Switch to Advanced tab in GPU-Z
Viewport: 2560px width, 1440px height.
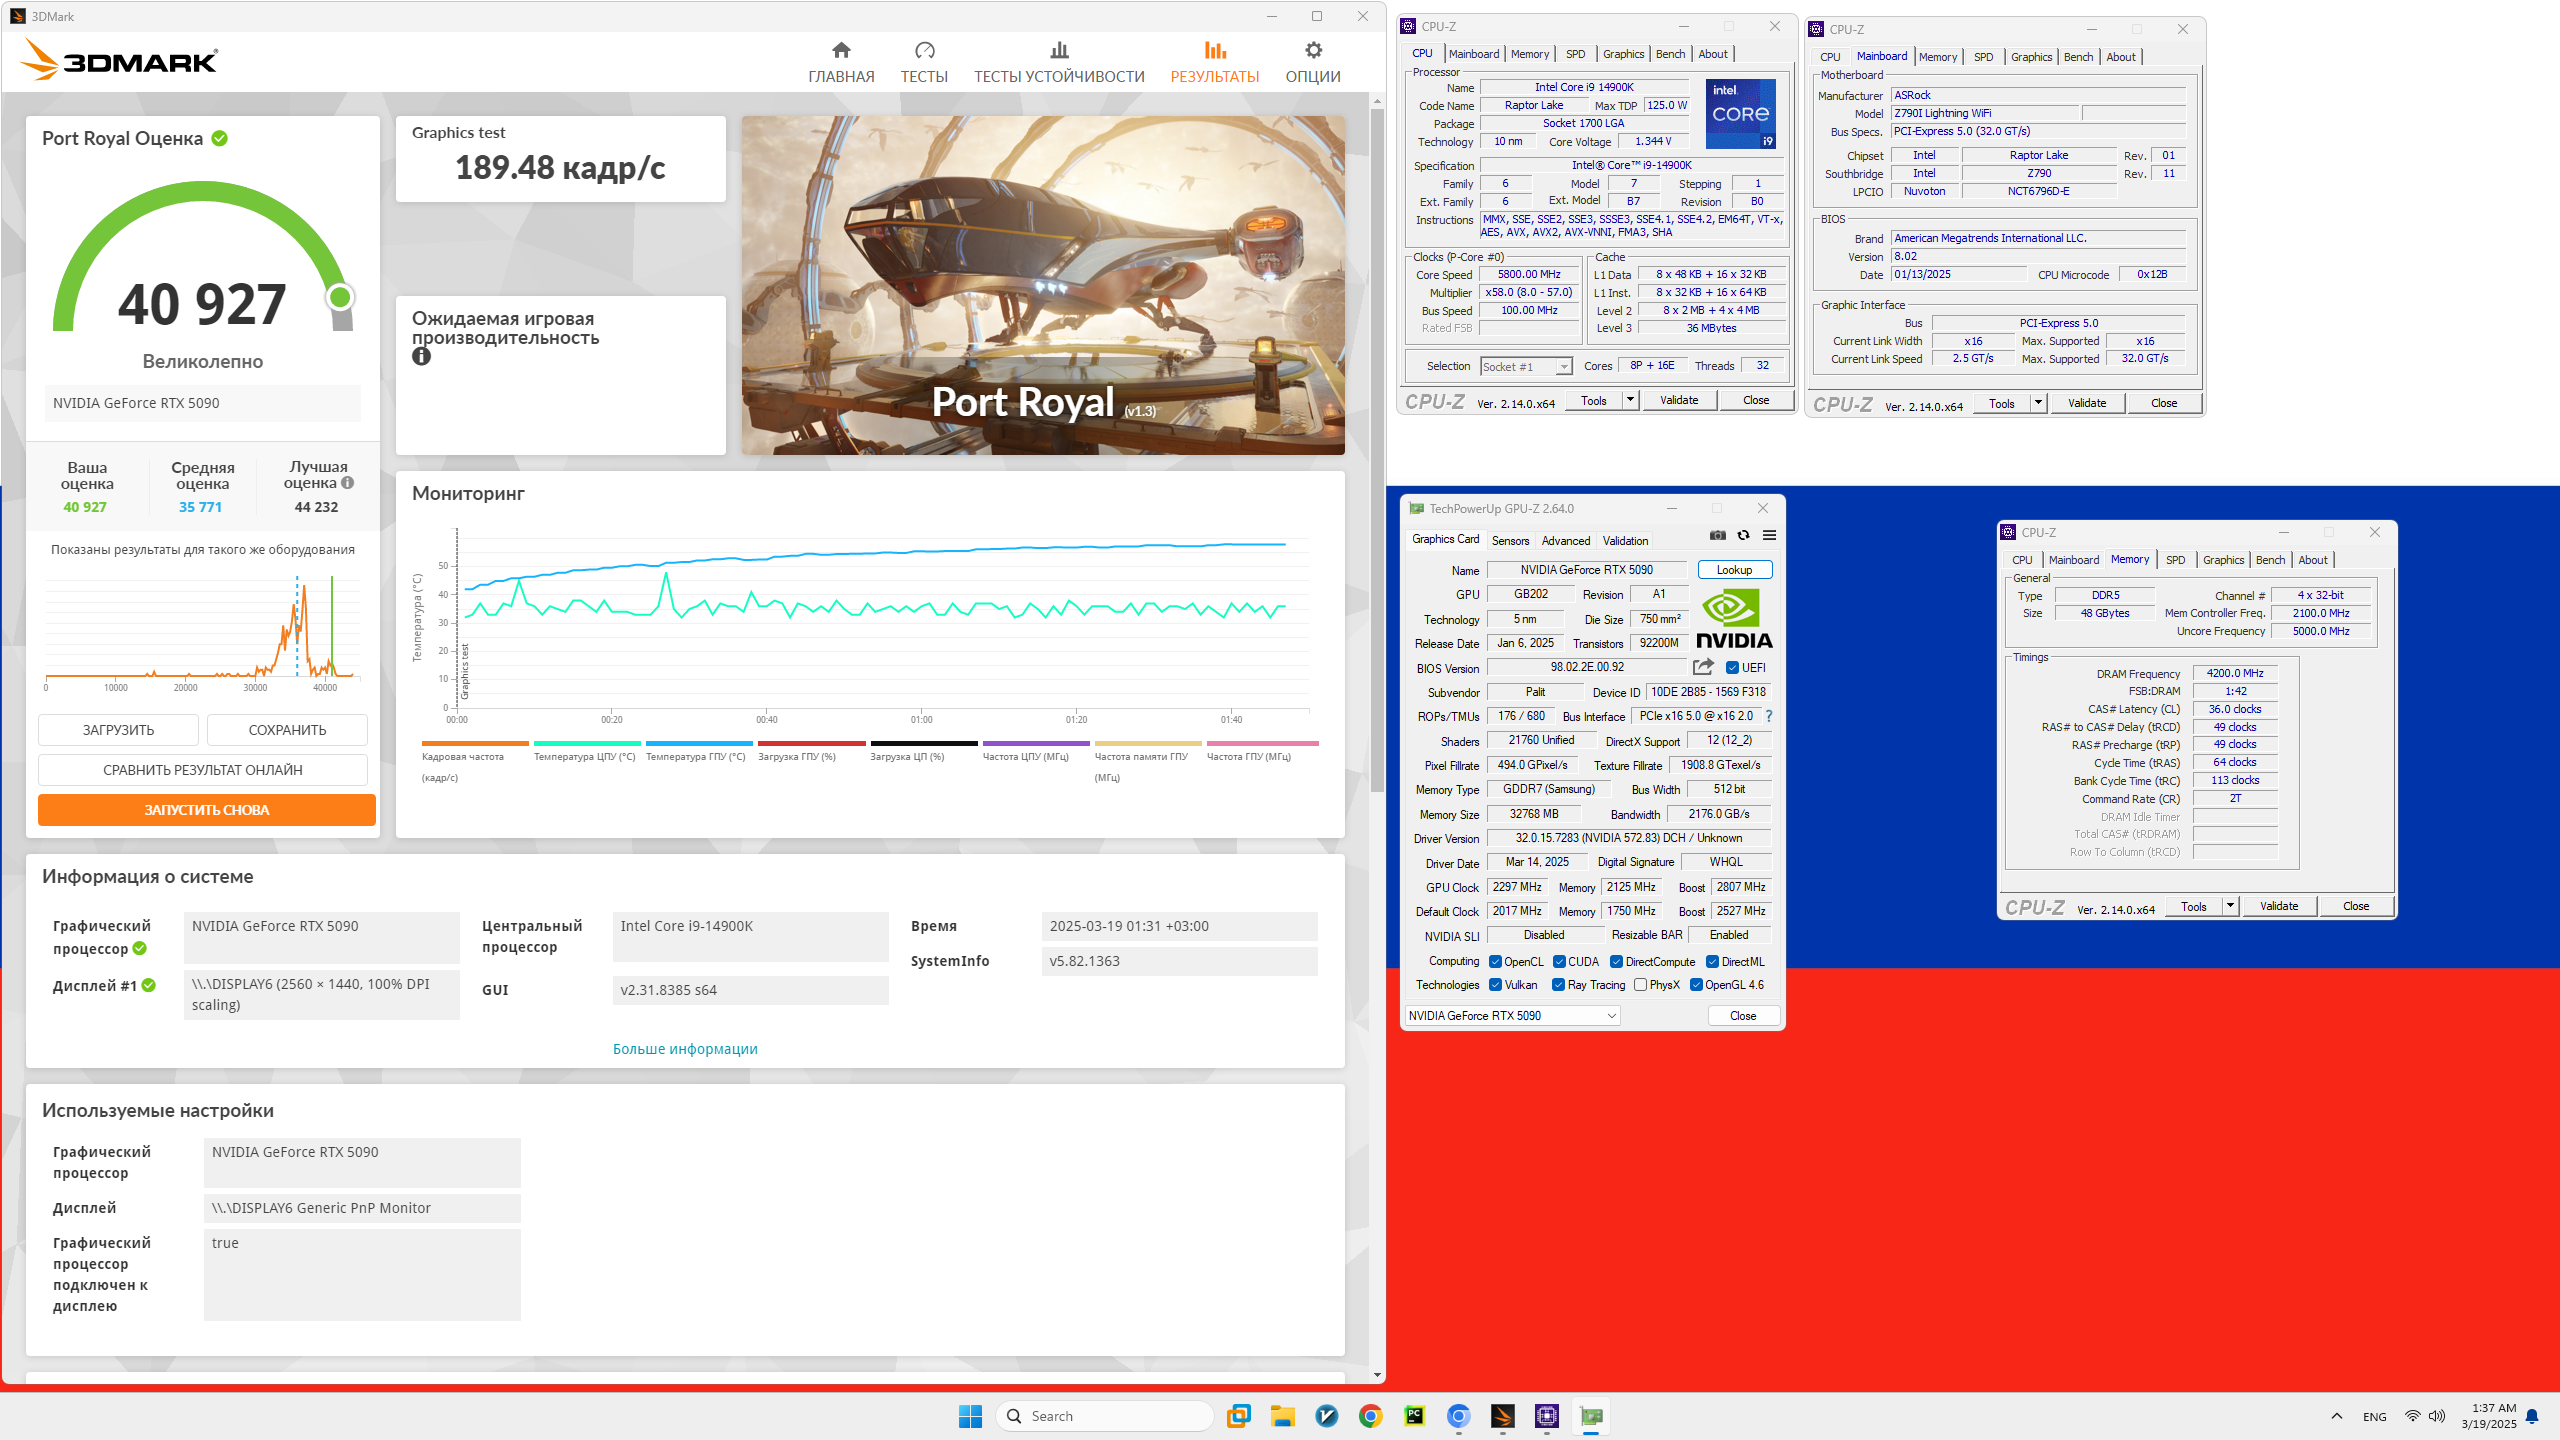(1566, 541)
